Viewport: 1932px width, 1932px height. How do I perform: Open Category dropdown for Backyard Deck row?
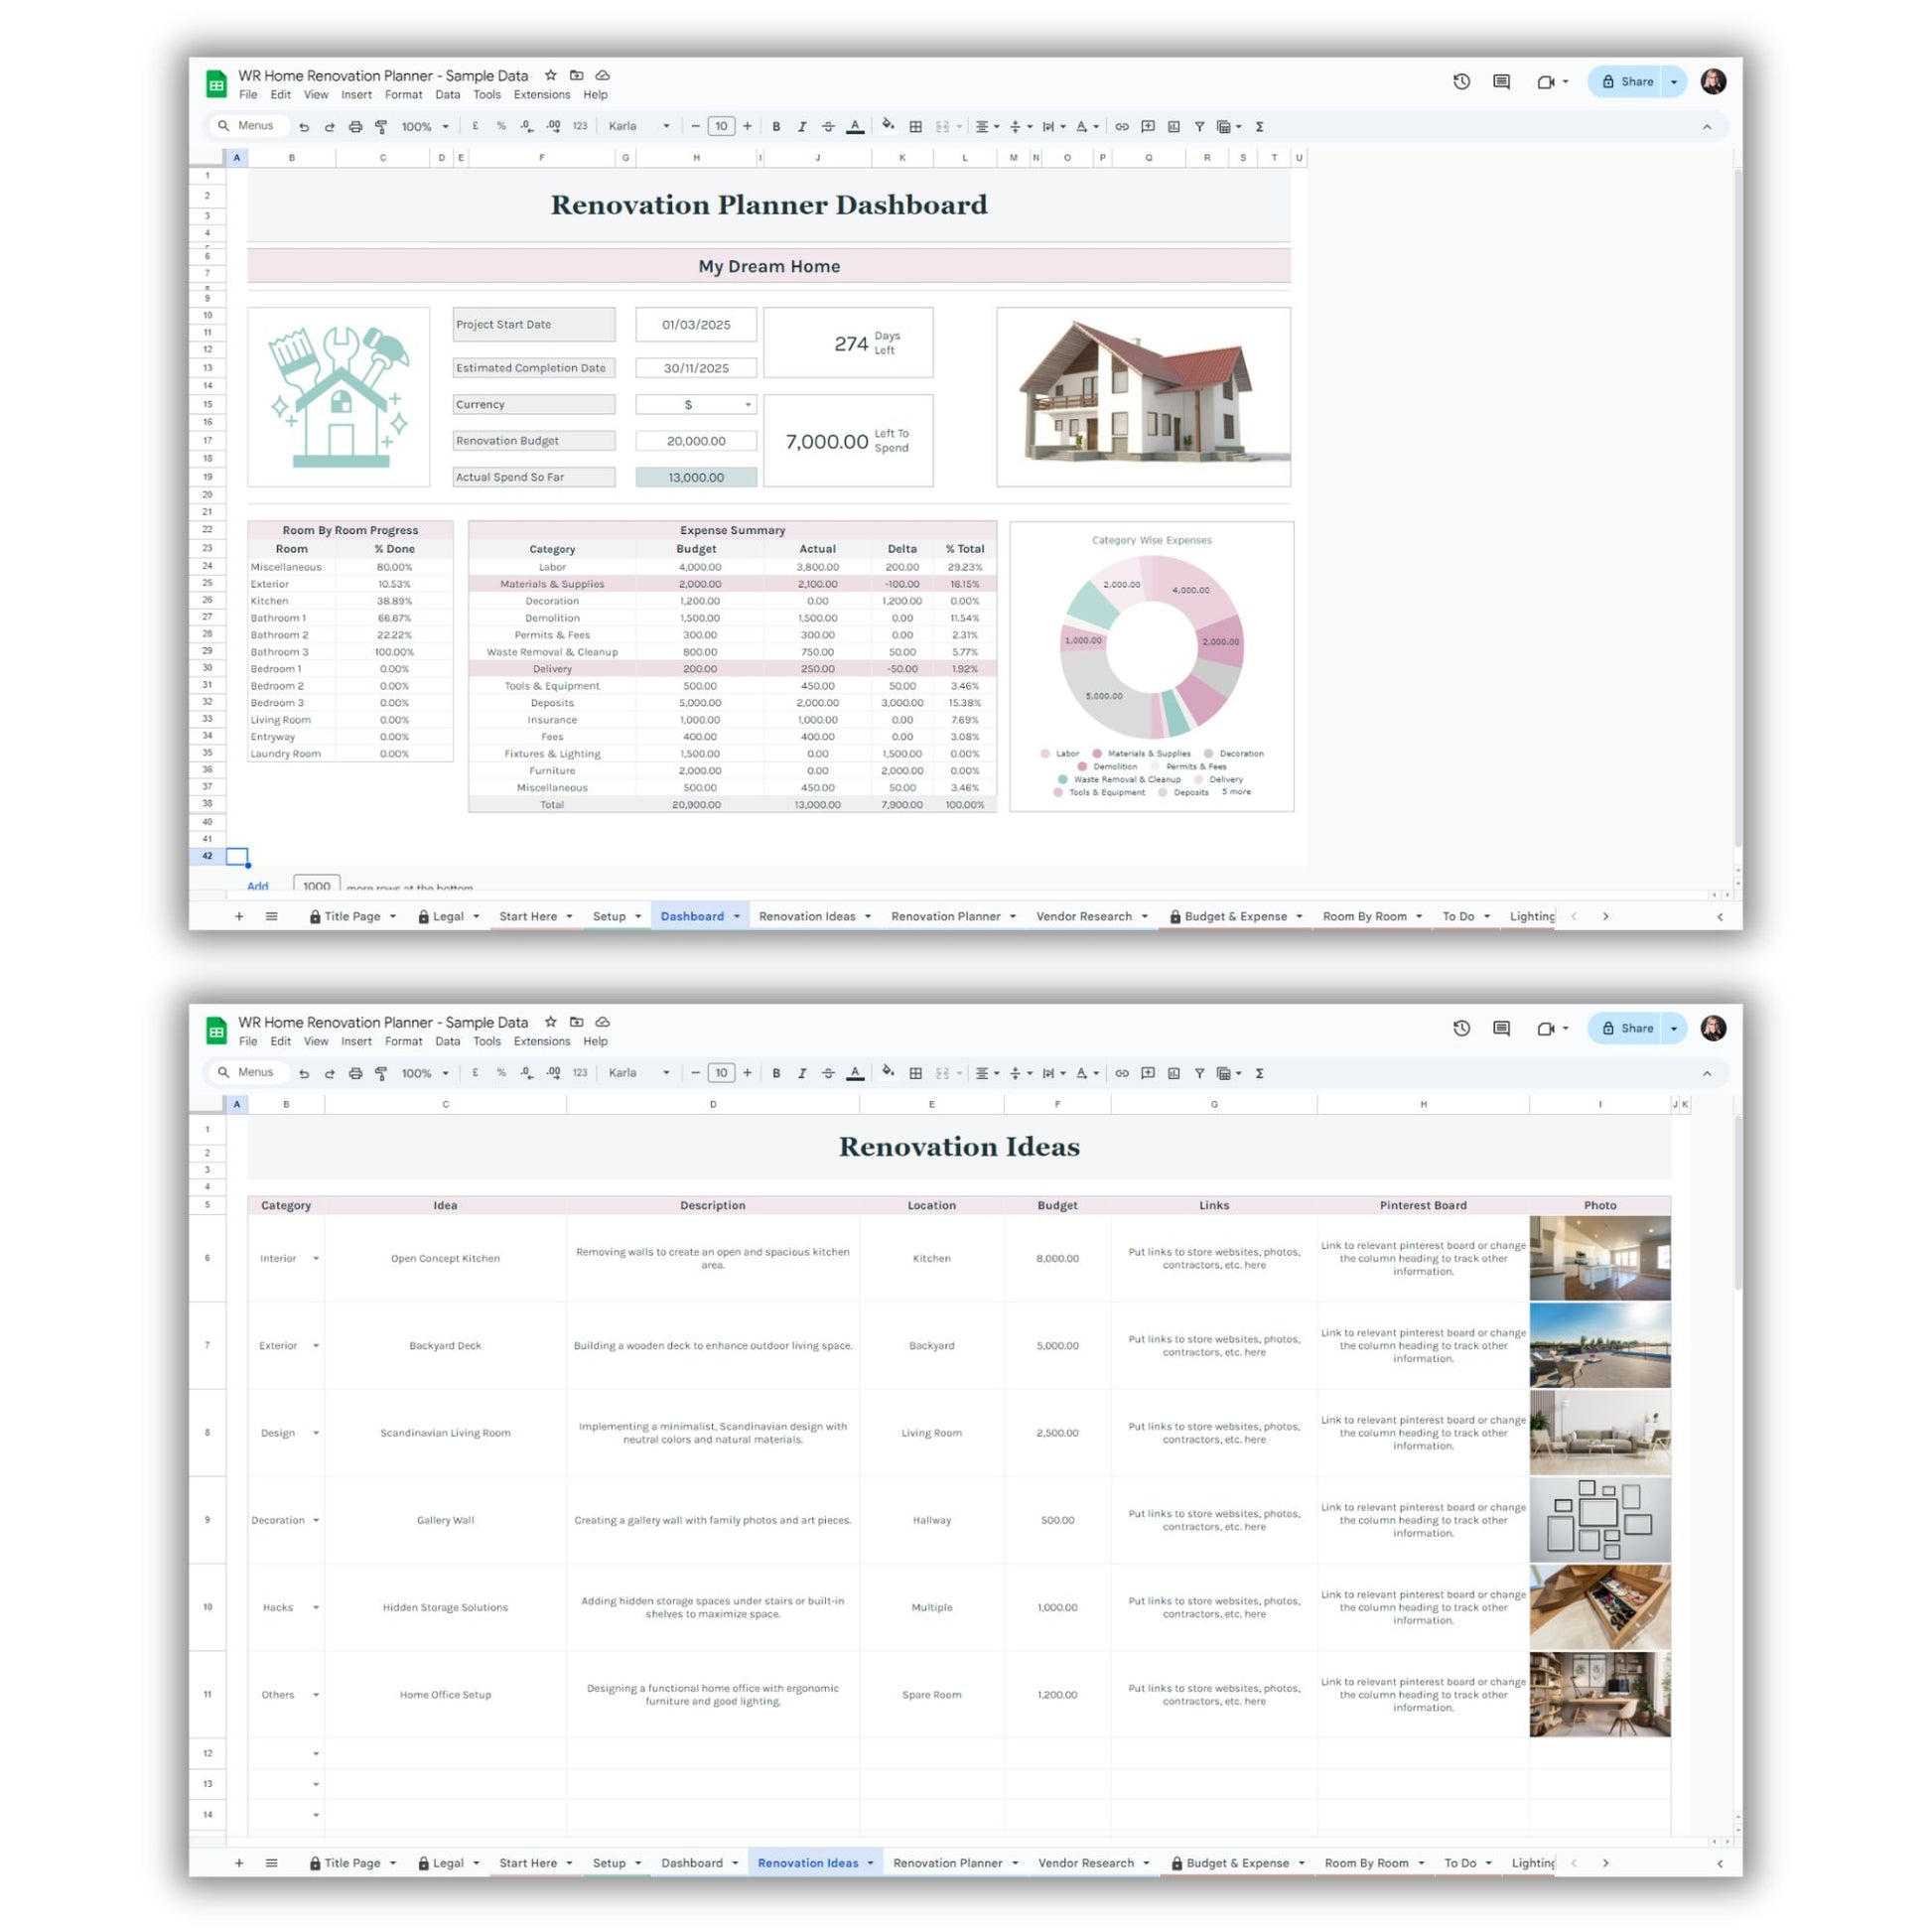pos(316,1346)
